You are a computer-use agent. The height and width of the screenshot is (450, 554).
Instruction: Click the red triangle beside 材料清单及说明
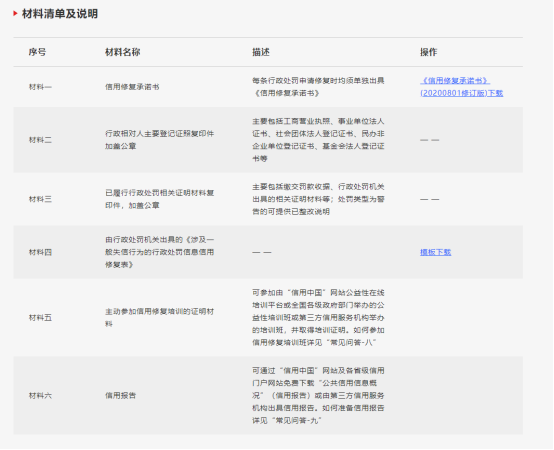click(x=15, y=13)
